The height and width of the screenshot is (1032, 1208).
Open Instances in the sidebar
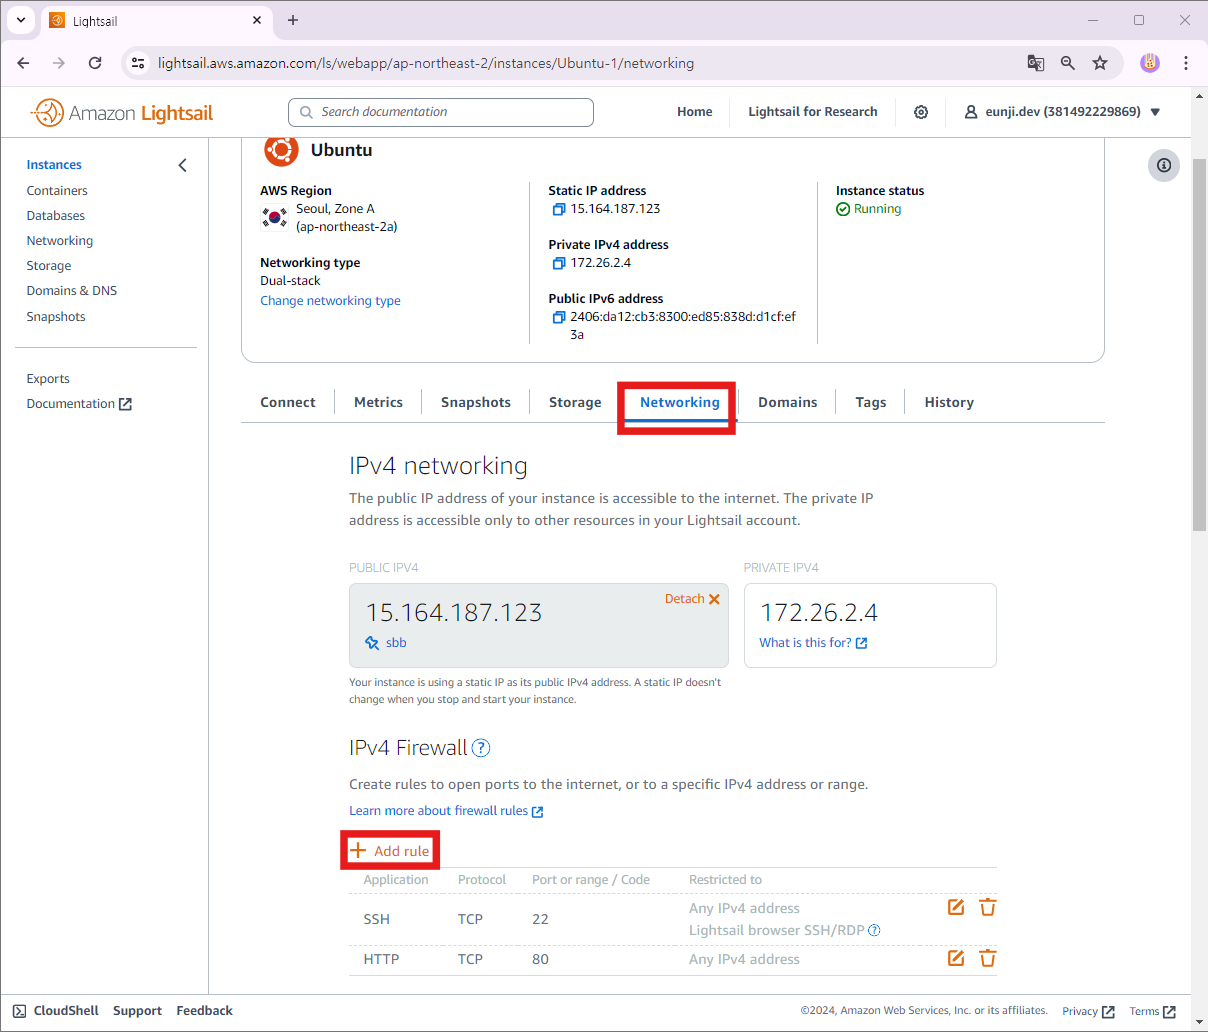point(54,165)
